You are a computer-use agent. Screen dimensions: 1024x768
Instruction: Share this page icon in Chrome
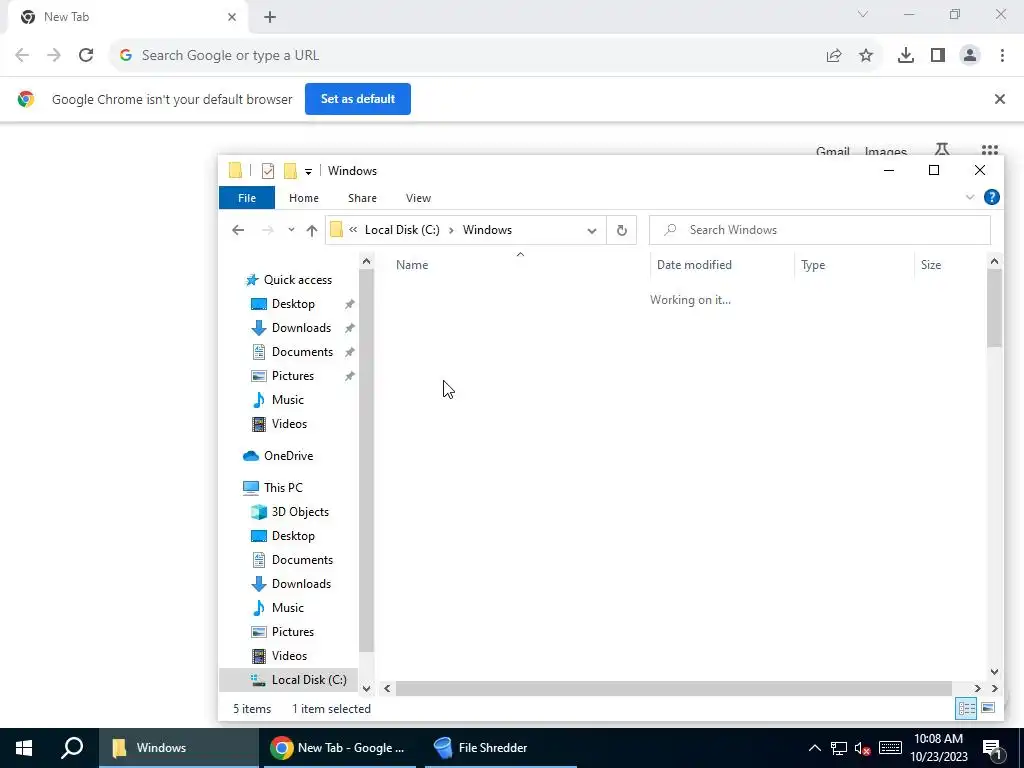[x=834, y=56]
